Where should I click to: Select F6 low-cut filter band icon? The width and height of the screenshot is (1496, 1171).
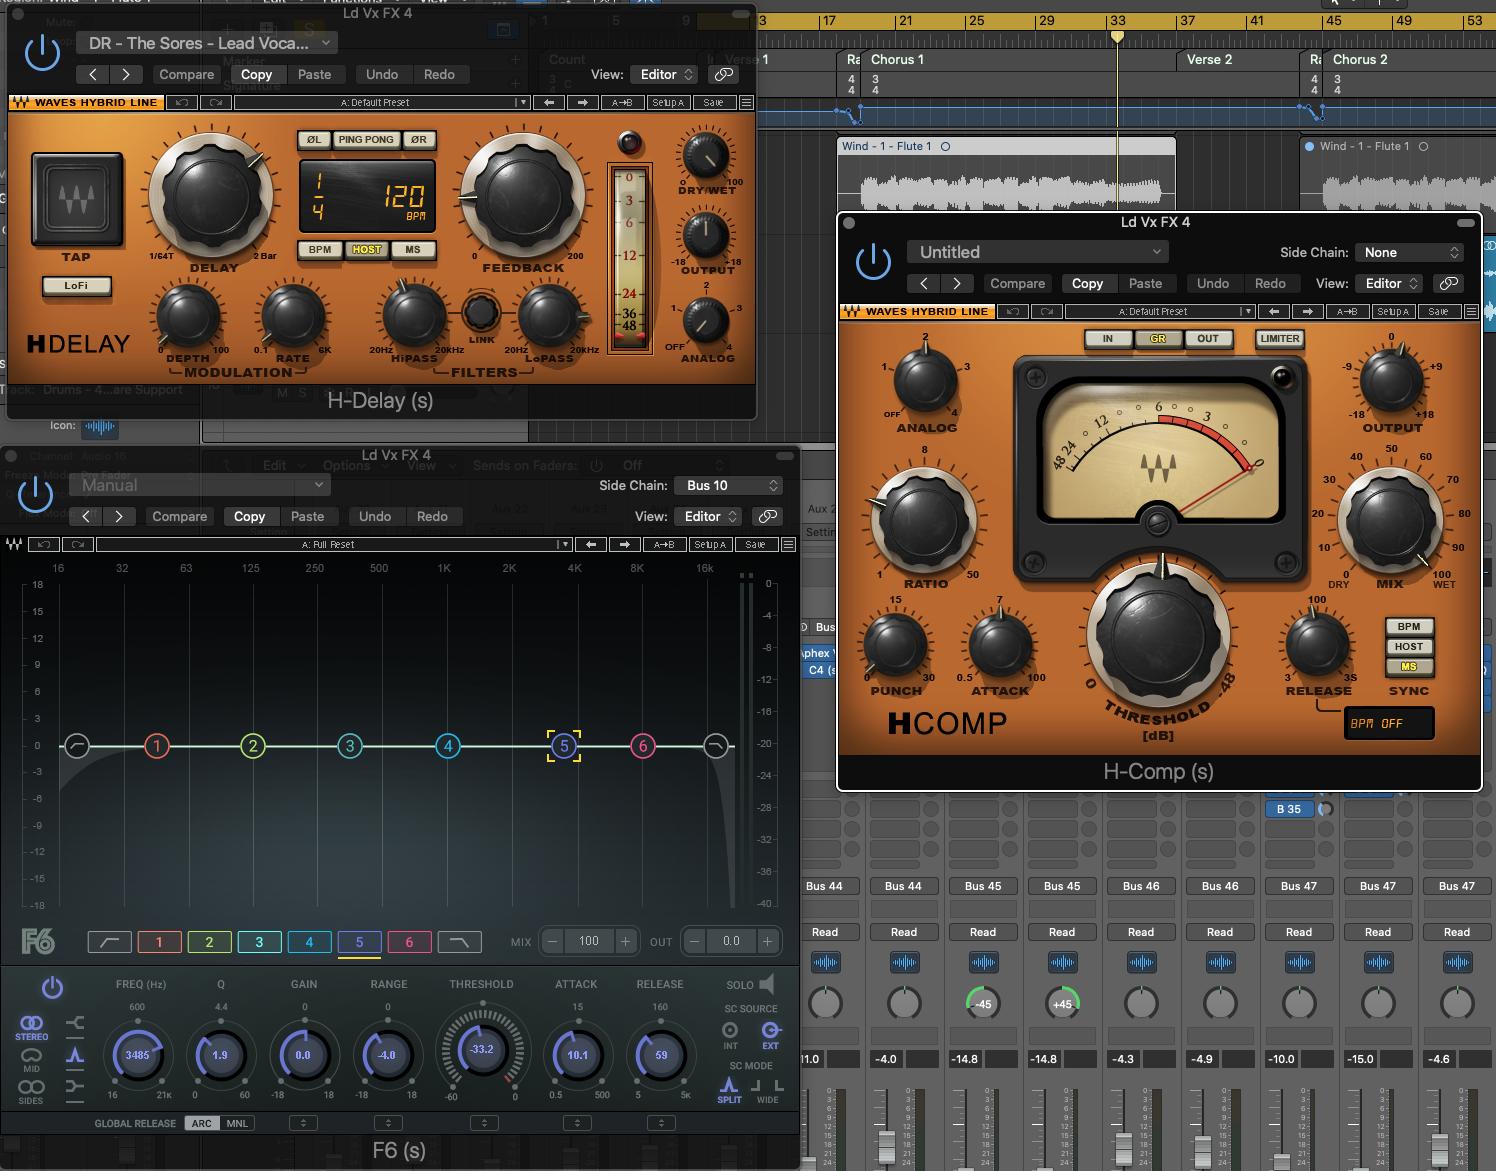point(109,942)
